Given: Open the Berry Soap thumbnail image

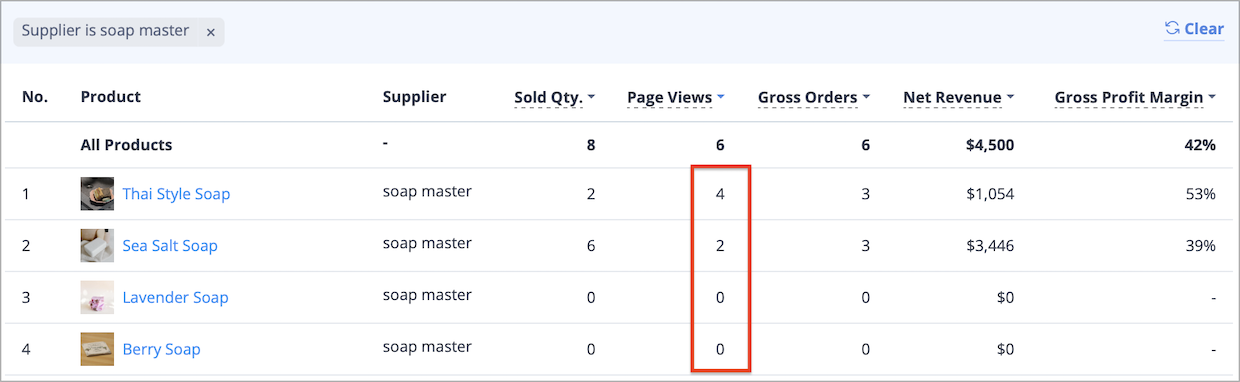Looking at the screenshot, I should tap(97, 350).
